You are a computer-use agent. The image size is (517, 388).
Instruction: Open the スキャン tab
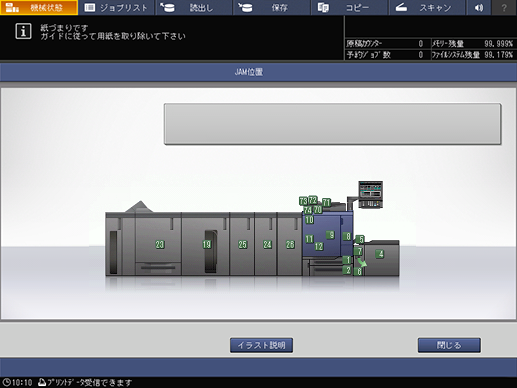[x=427, y=7]
